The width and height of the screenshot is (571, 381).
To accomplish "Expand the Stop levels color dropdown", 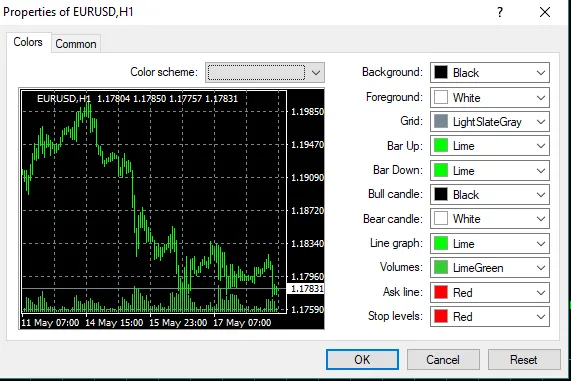I will (x=489, y=316).
